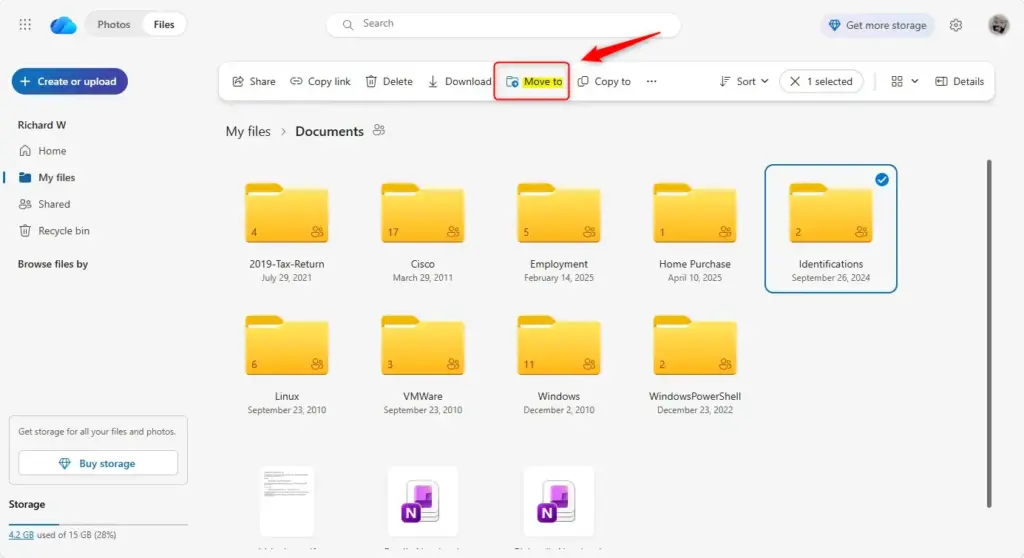Click the Search input field
This screenshot has width=1024, height=558.
[503, 24]
